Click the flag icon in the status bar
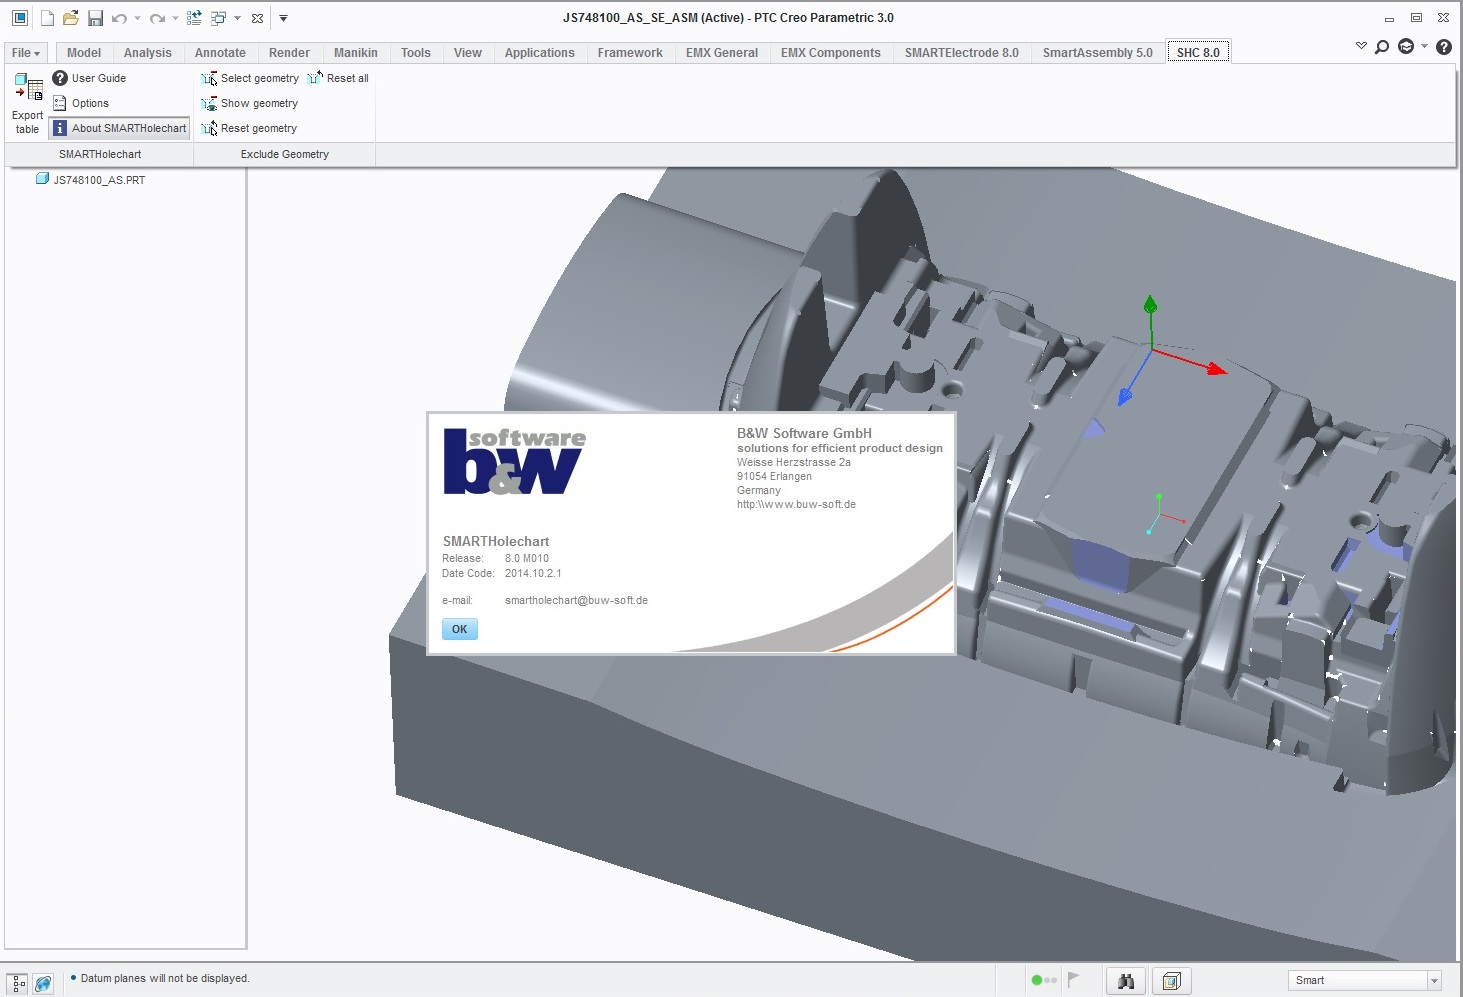Viewport: 1463px width, 997px height. pos(1073,980)
